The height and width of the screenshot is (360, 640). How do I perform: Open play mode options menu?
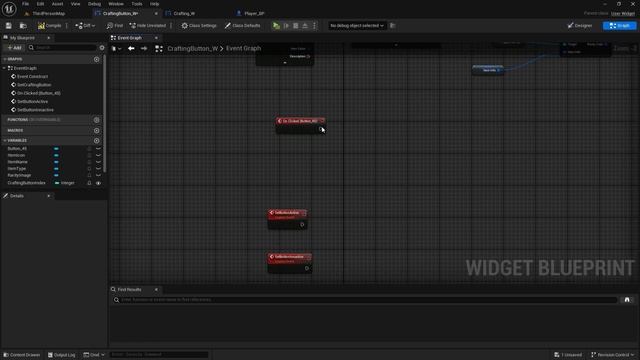(x=314, y=26)
